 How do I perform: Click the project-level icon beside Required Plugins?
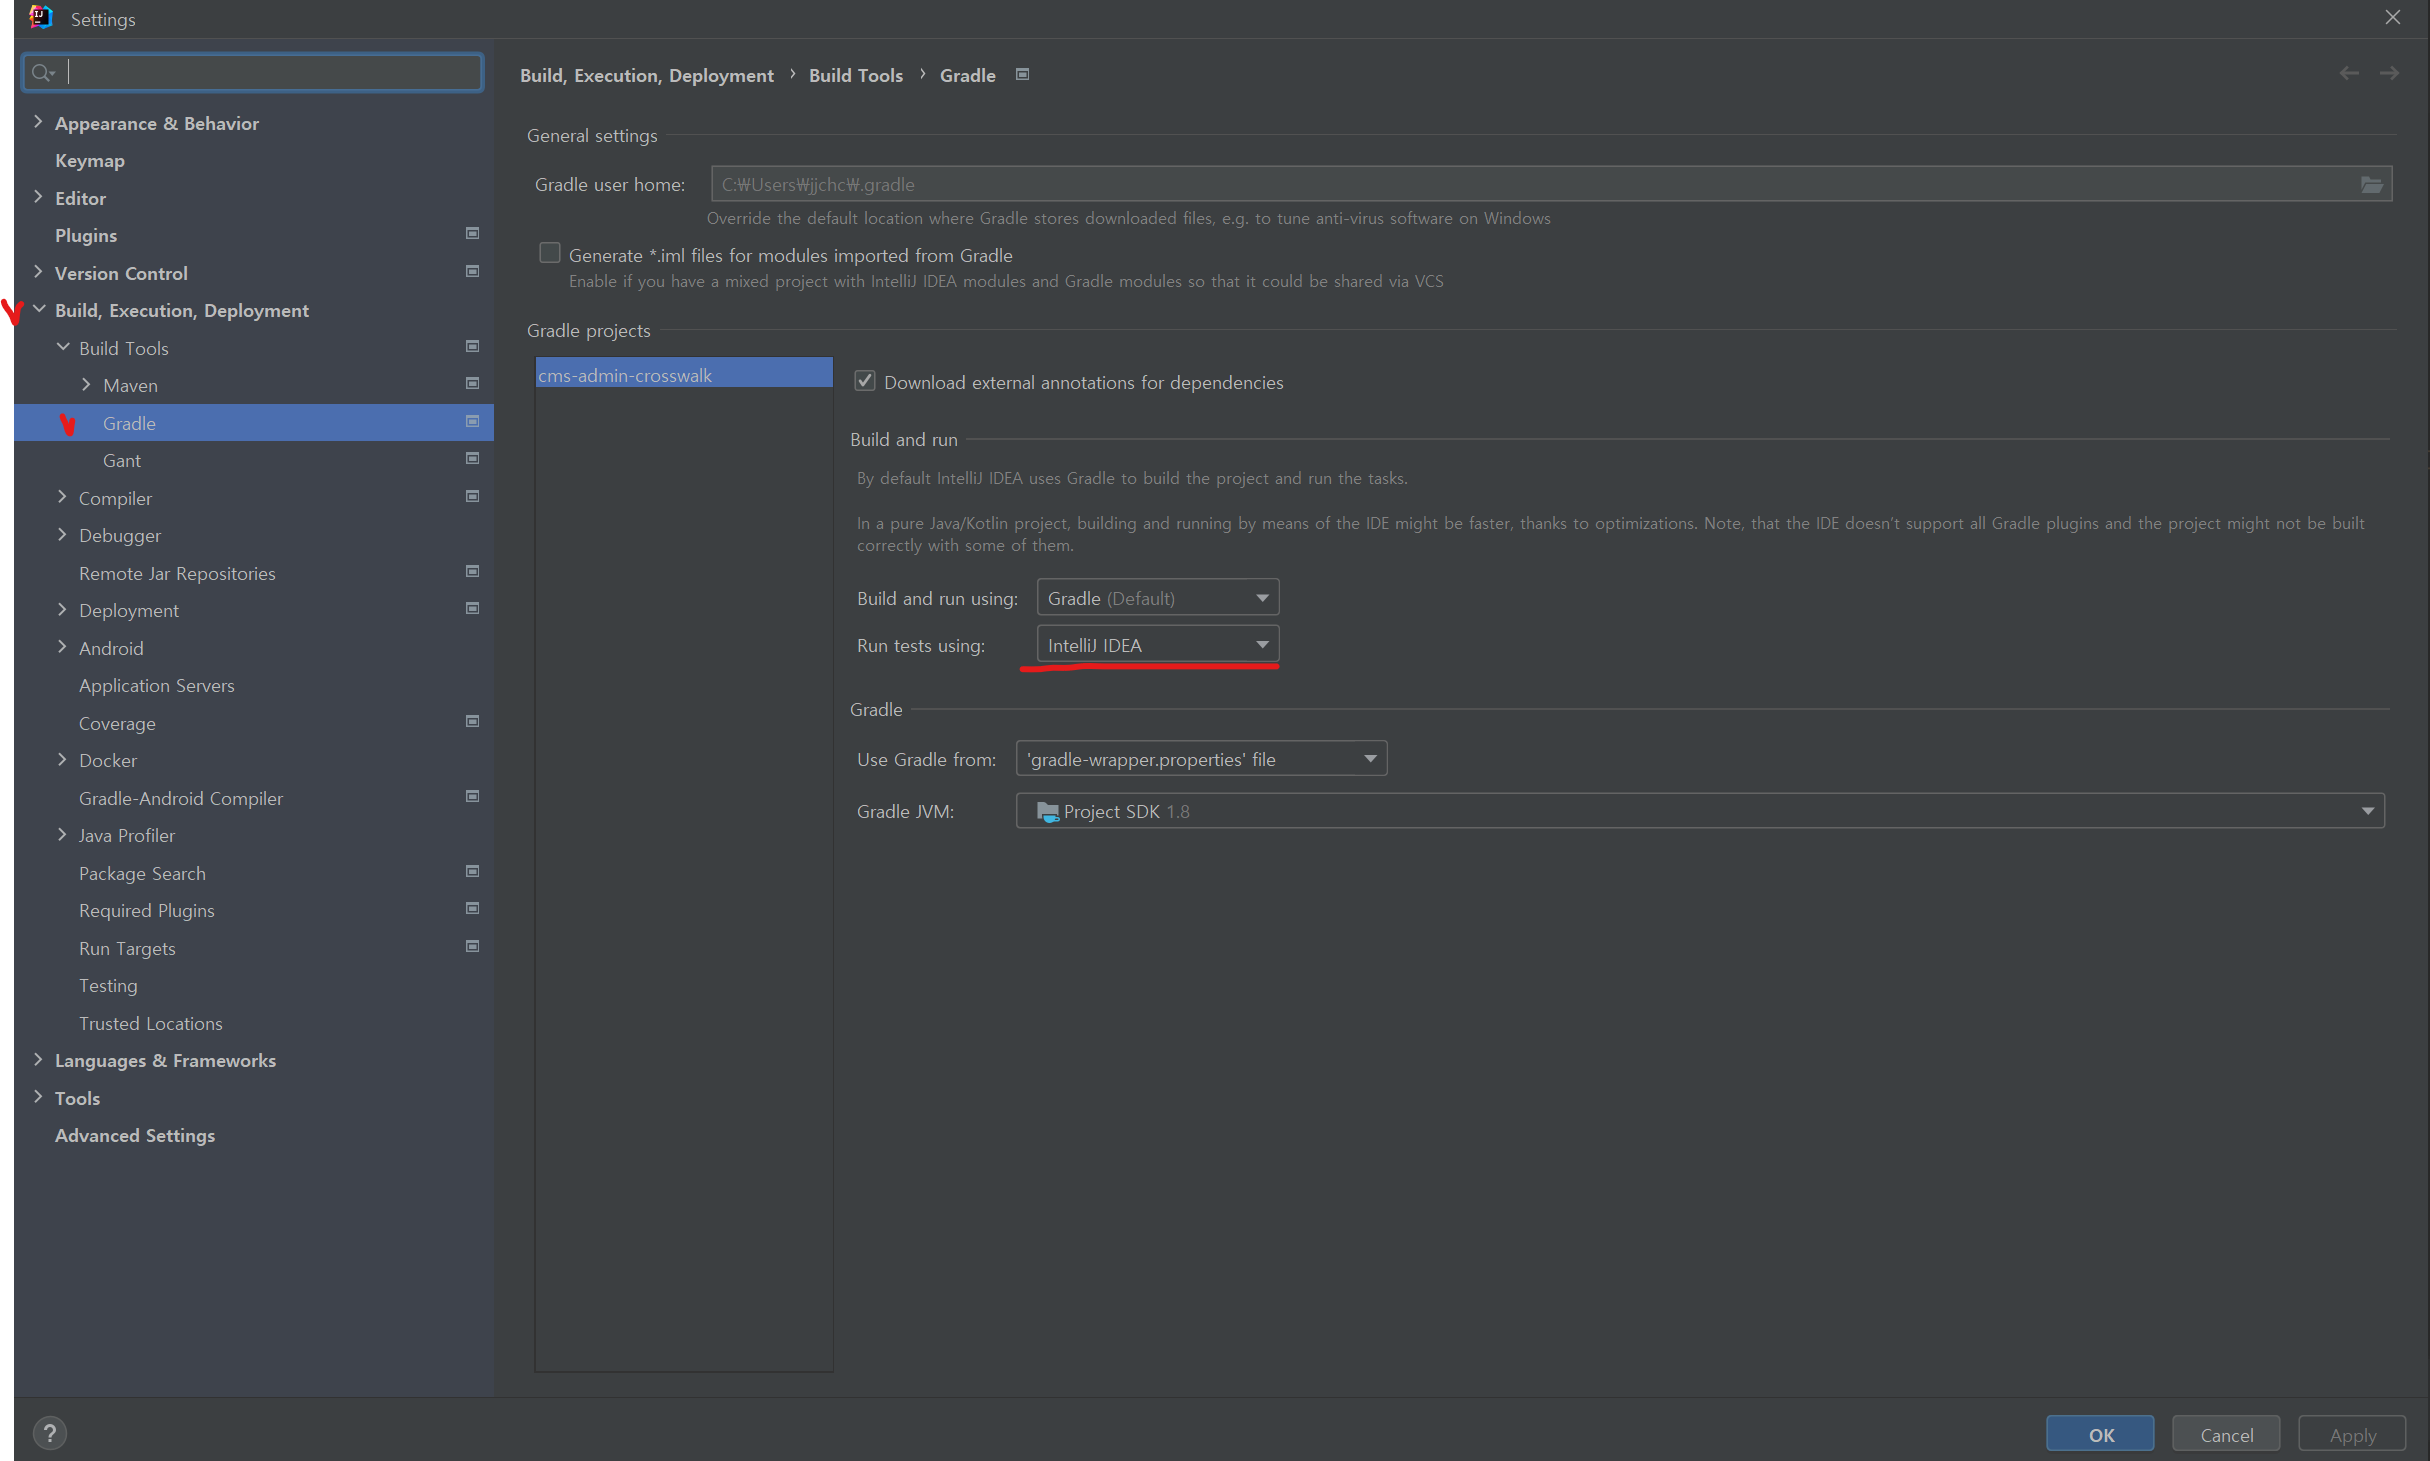(473, 909)
